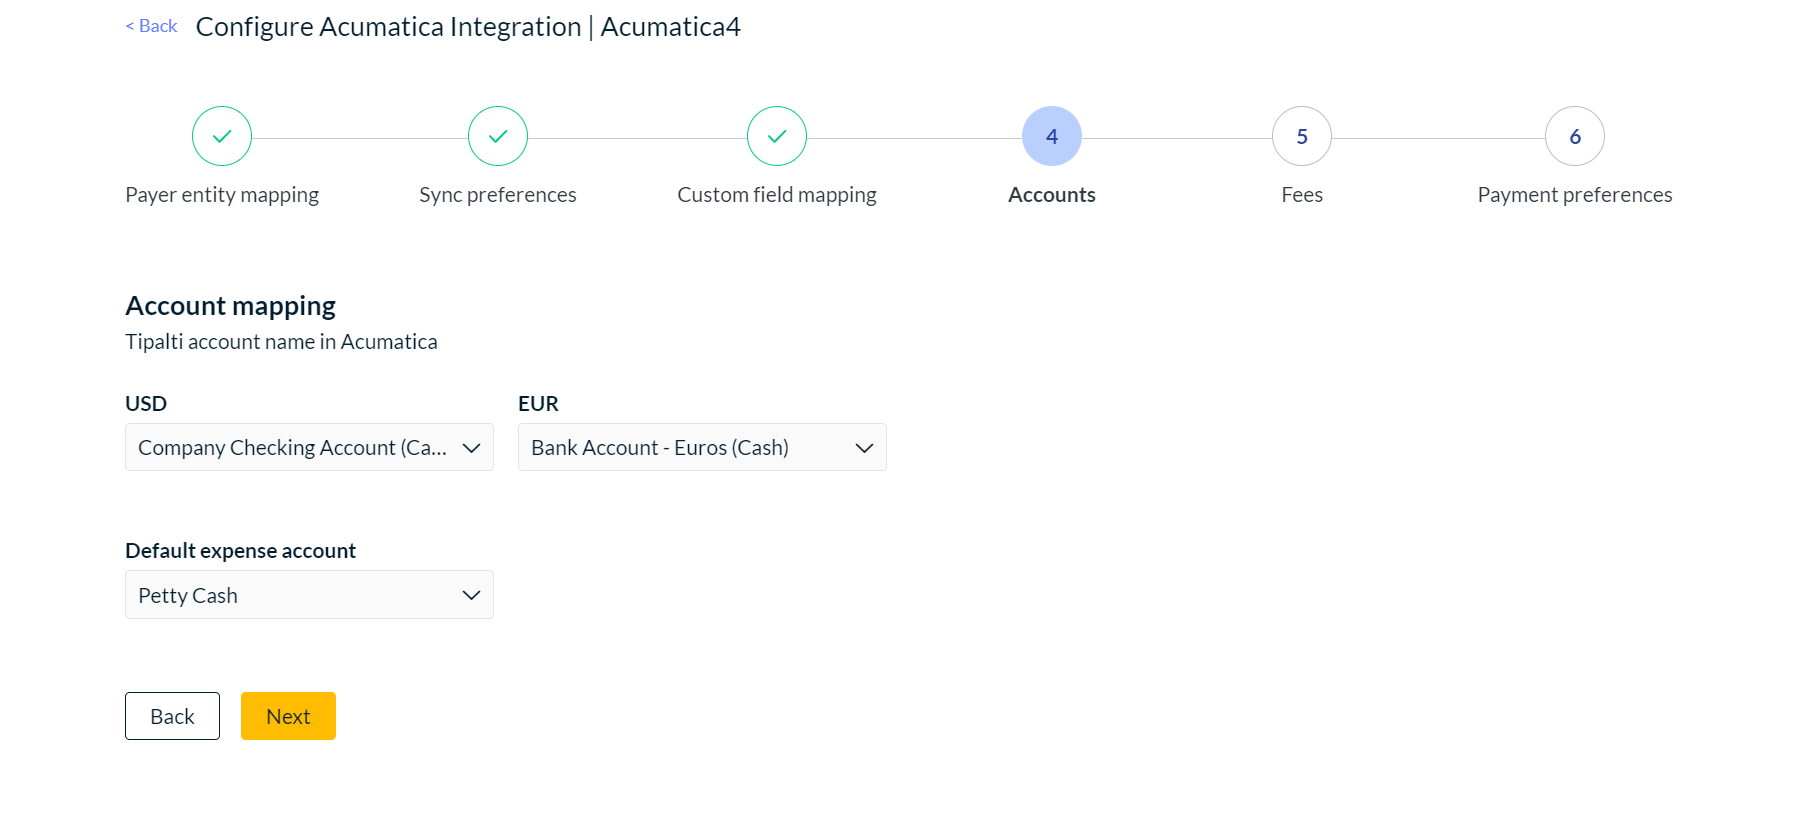
Task: Click the Account mapping heading
Action: 230,305
